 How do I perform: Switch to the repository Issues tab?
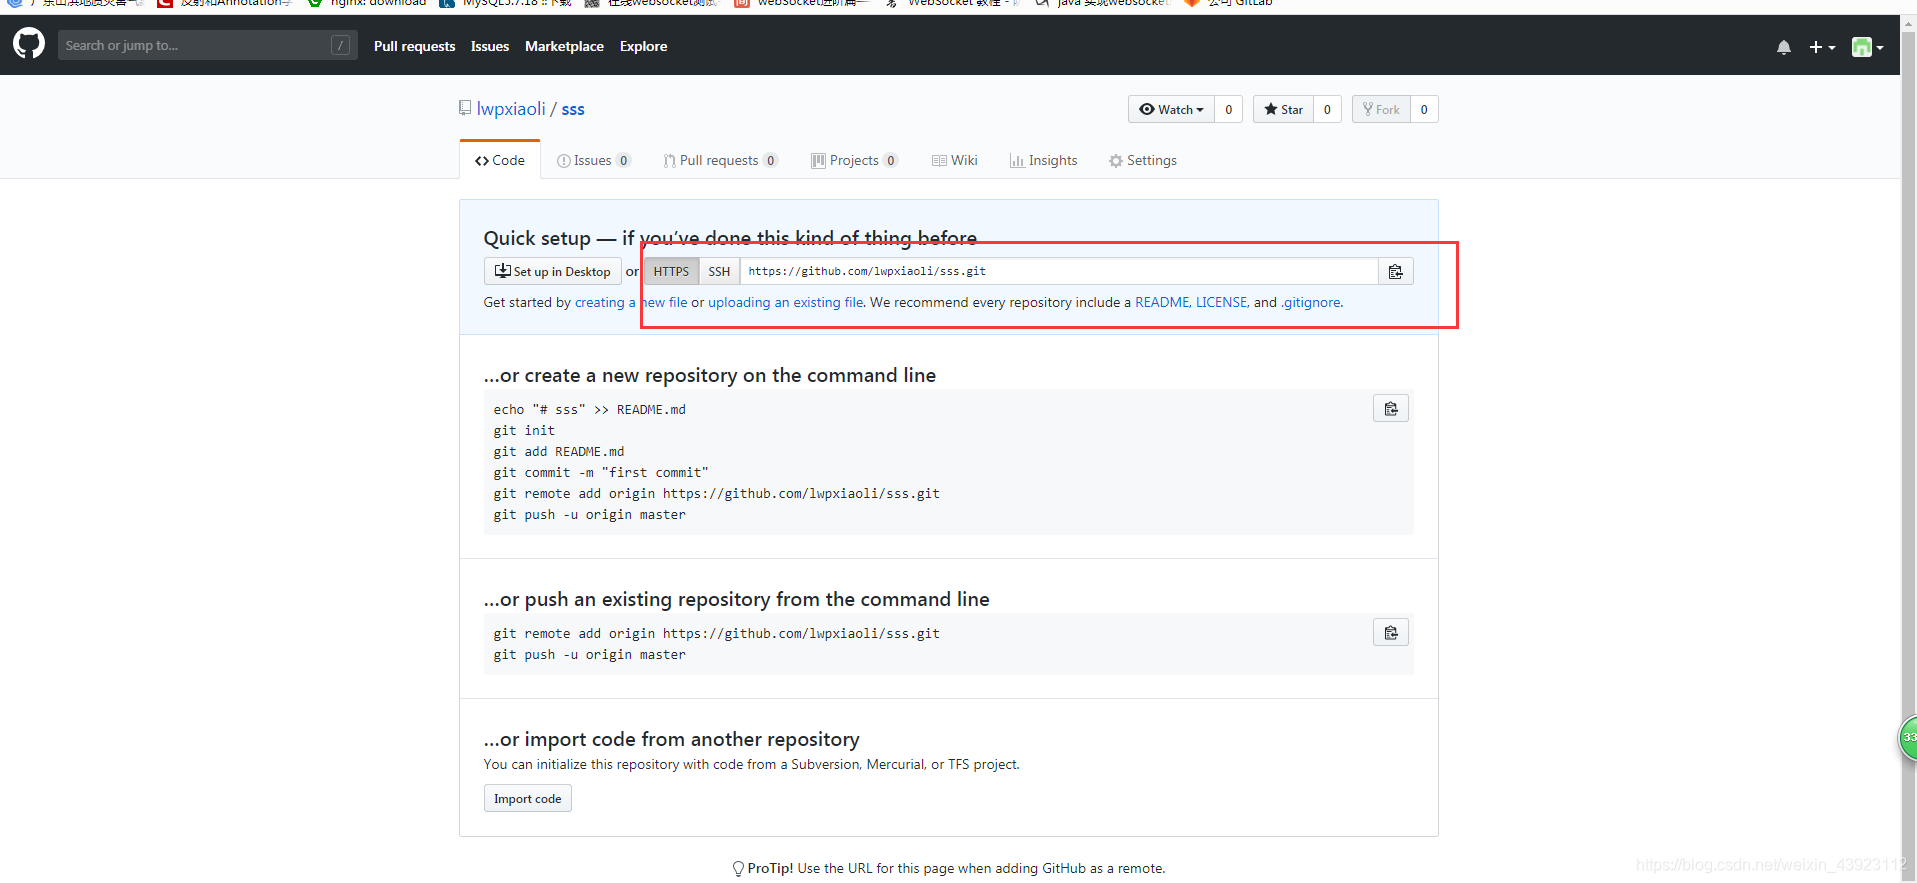tap(594, 160)
